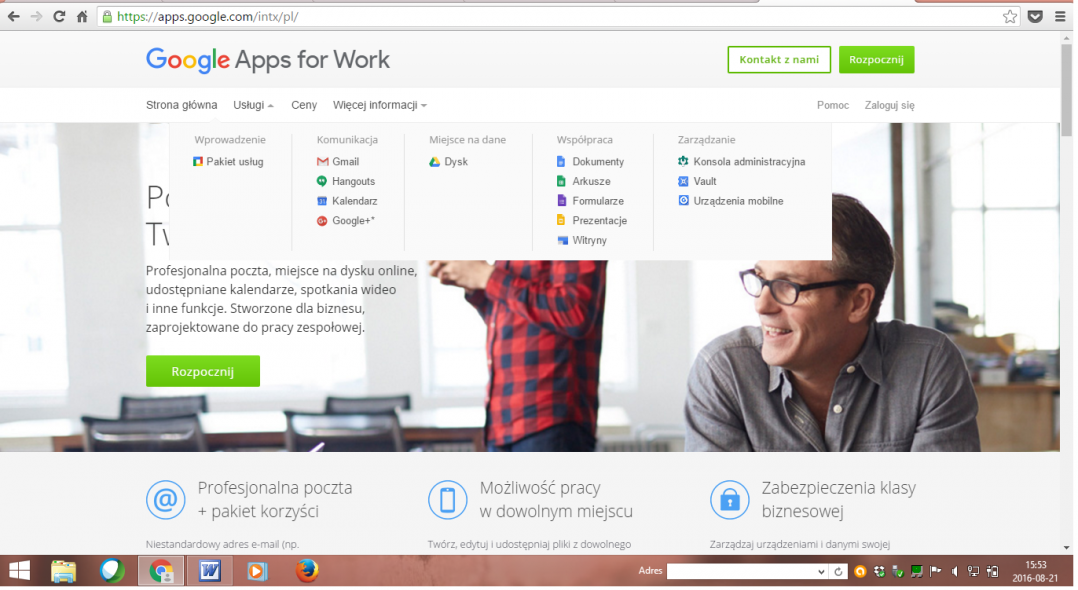
Task: Click the Konsola administracyjna gear icon
Action: (683, 161)
